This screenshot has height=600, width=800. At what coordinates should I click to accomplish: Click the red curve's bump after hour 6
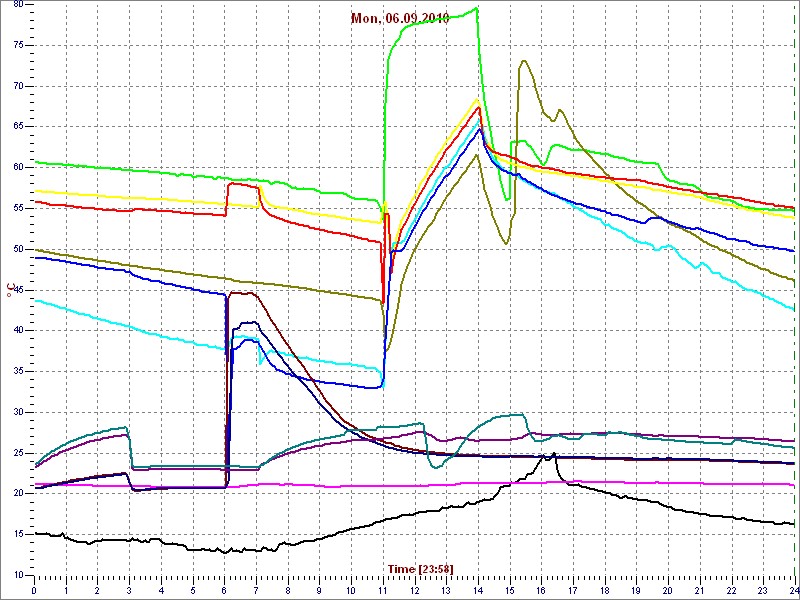coord(242,184)
